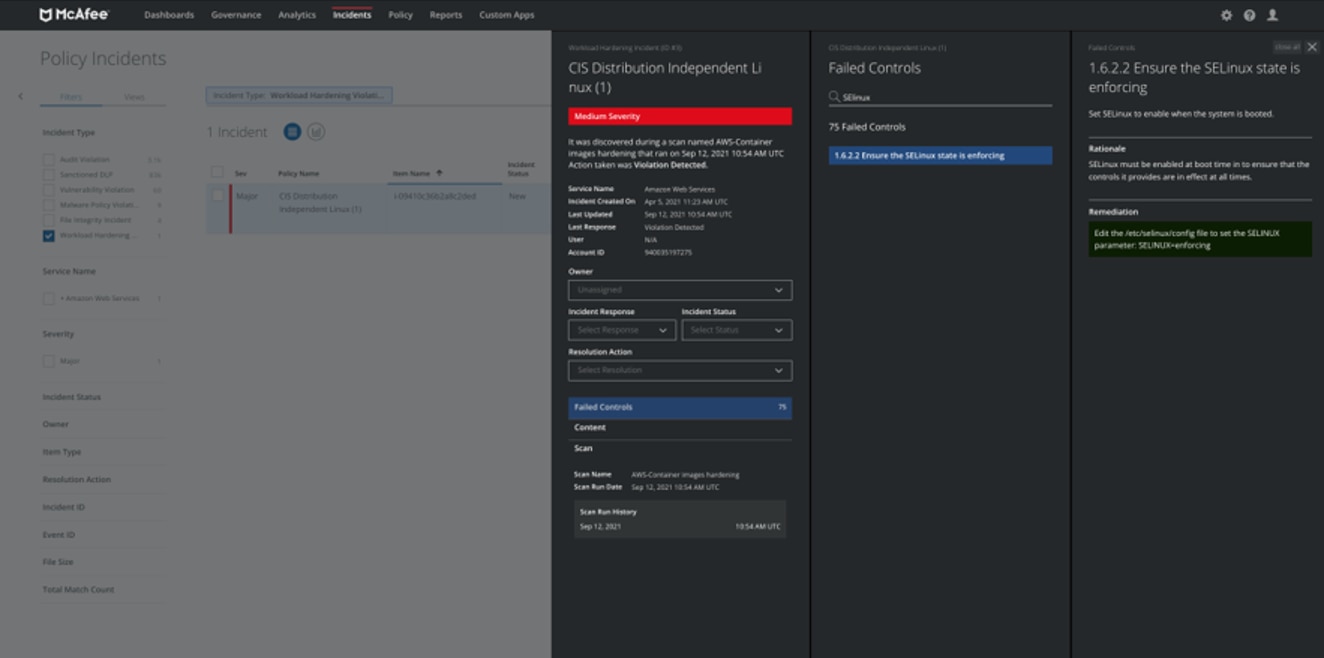Toggle the Amazon Web Services checkbox

pyautogui.click(x=48, y=299)
